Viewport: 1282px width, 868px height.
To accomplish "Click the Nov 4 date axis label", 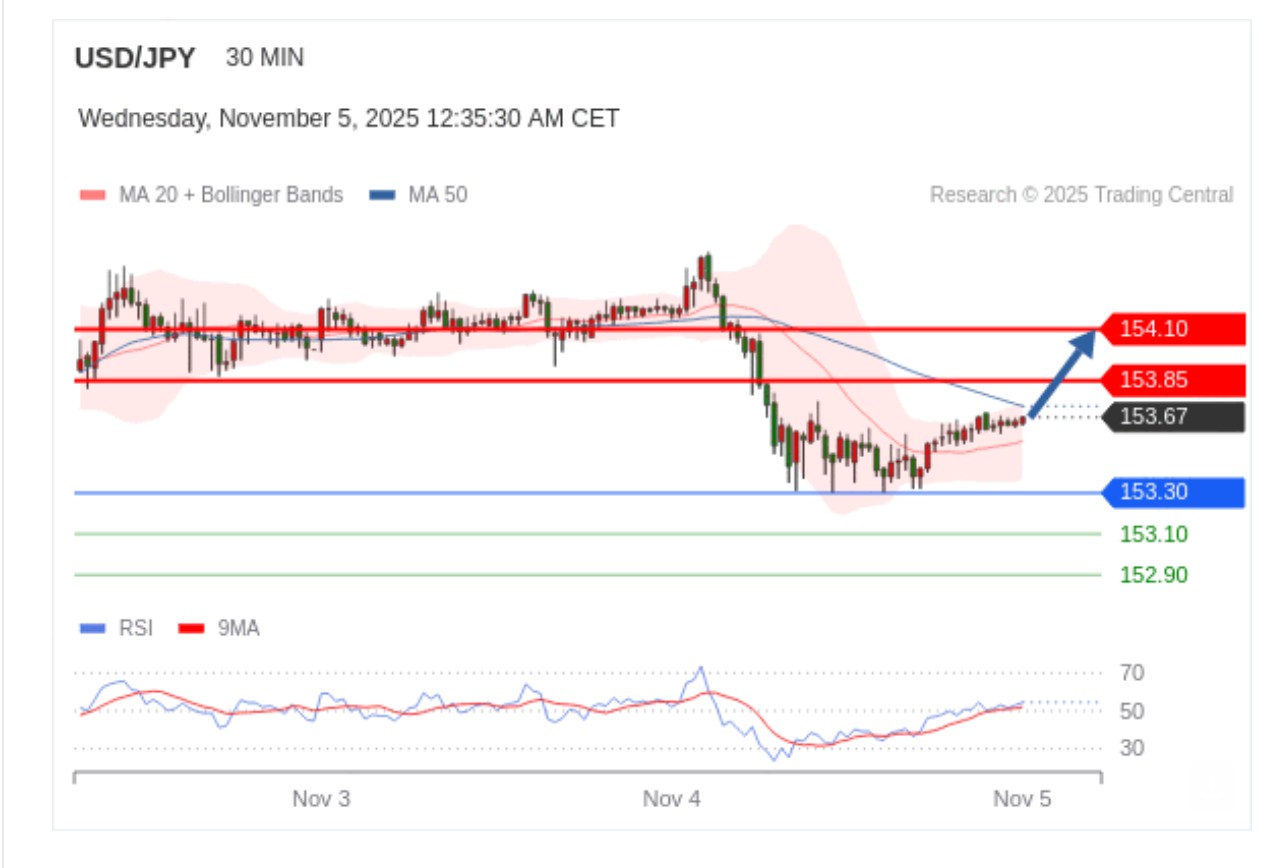I will pos(672,799).
